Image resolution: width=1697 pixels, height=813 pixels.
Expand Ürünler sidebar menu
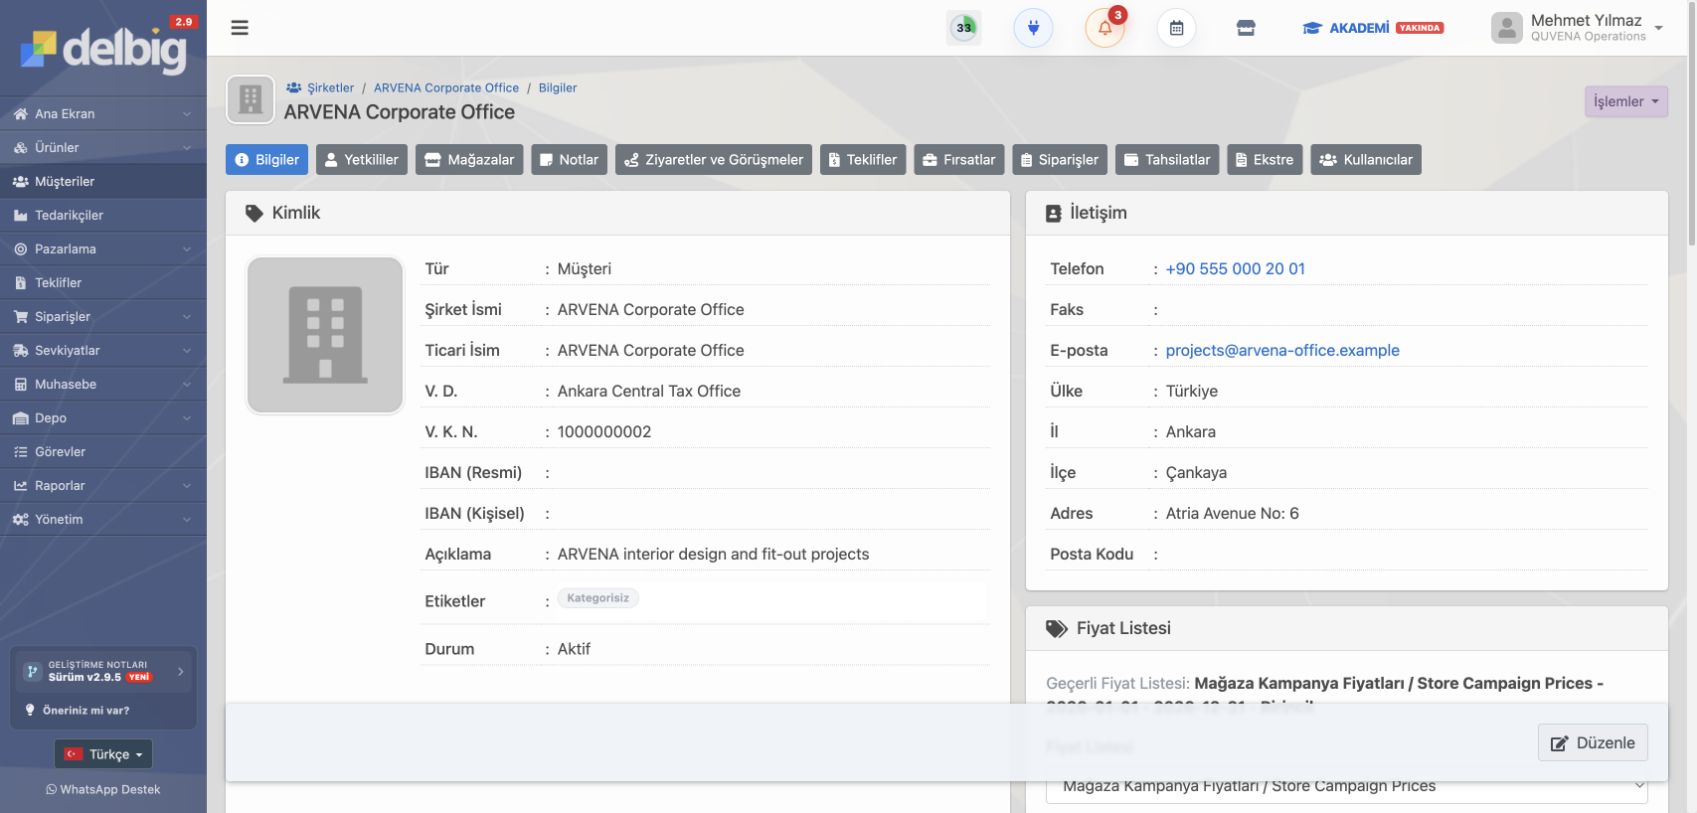pos(103,148)
